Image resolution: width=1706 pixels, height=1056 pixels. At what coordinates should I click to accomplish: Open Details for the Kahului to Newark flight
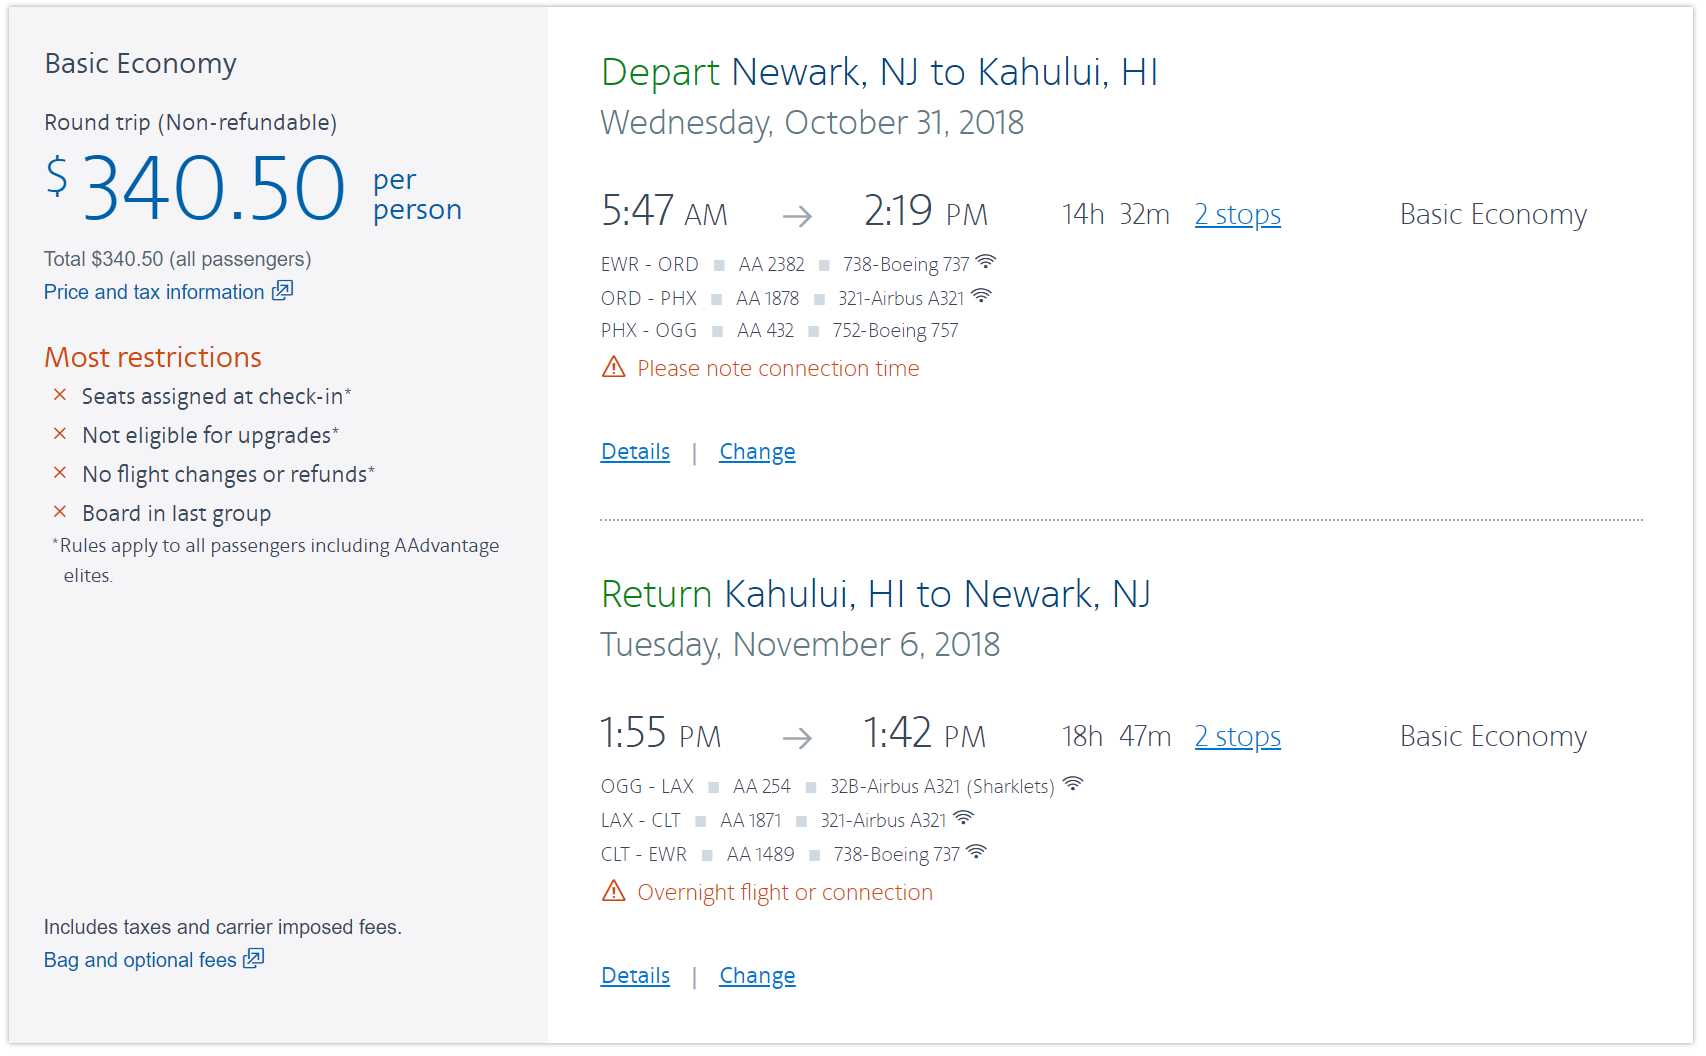635,976
